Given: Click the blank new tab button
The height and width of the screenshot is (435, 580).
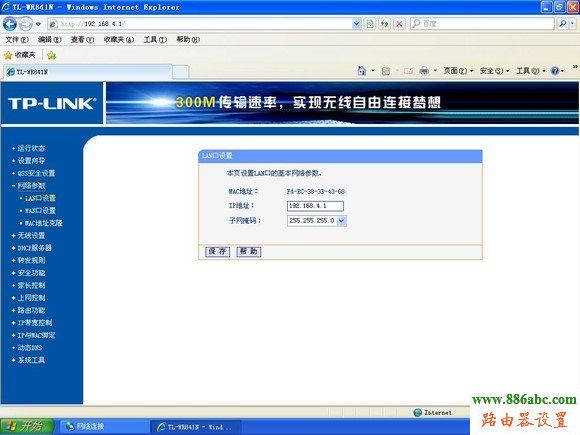Looking at the screenshot, I should [181, 72].
